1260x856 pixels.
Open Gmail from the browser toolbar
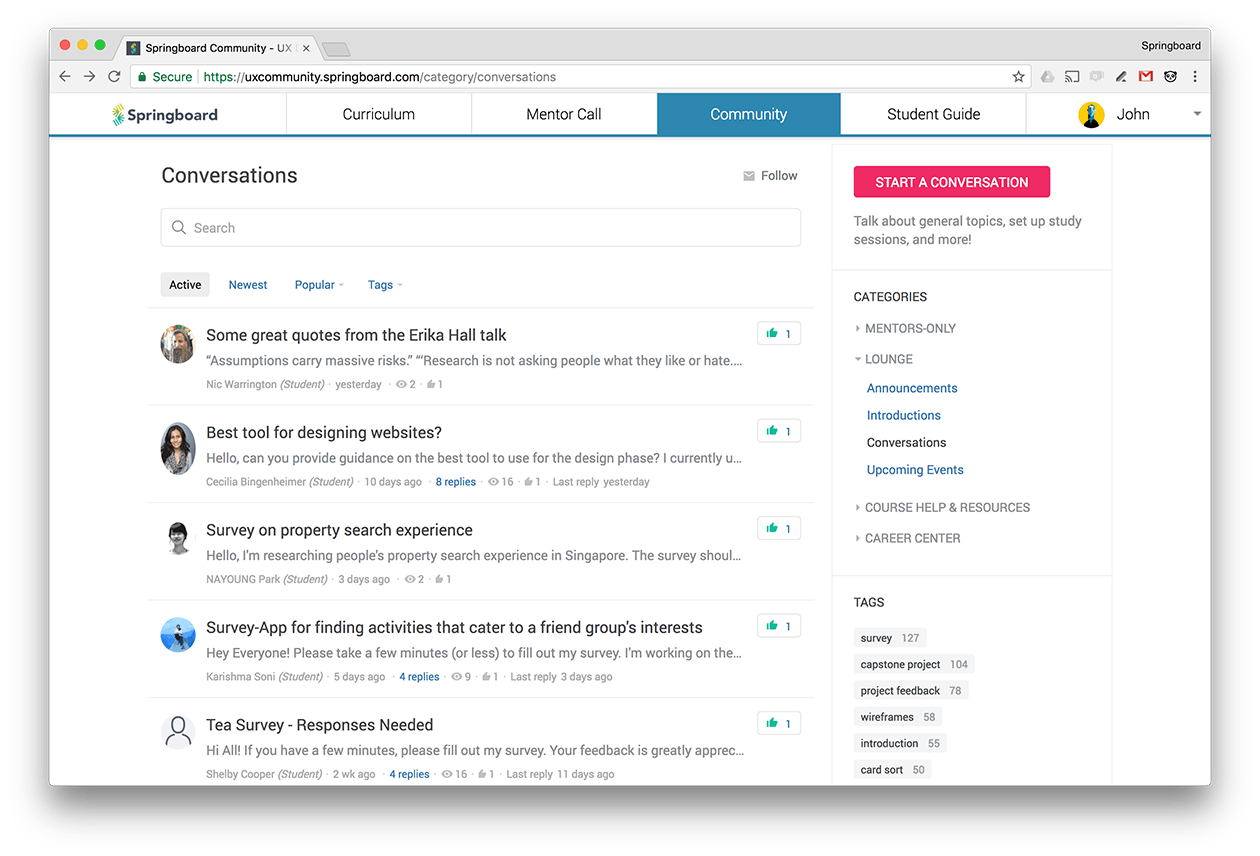1146,76
